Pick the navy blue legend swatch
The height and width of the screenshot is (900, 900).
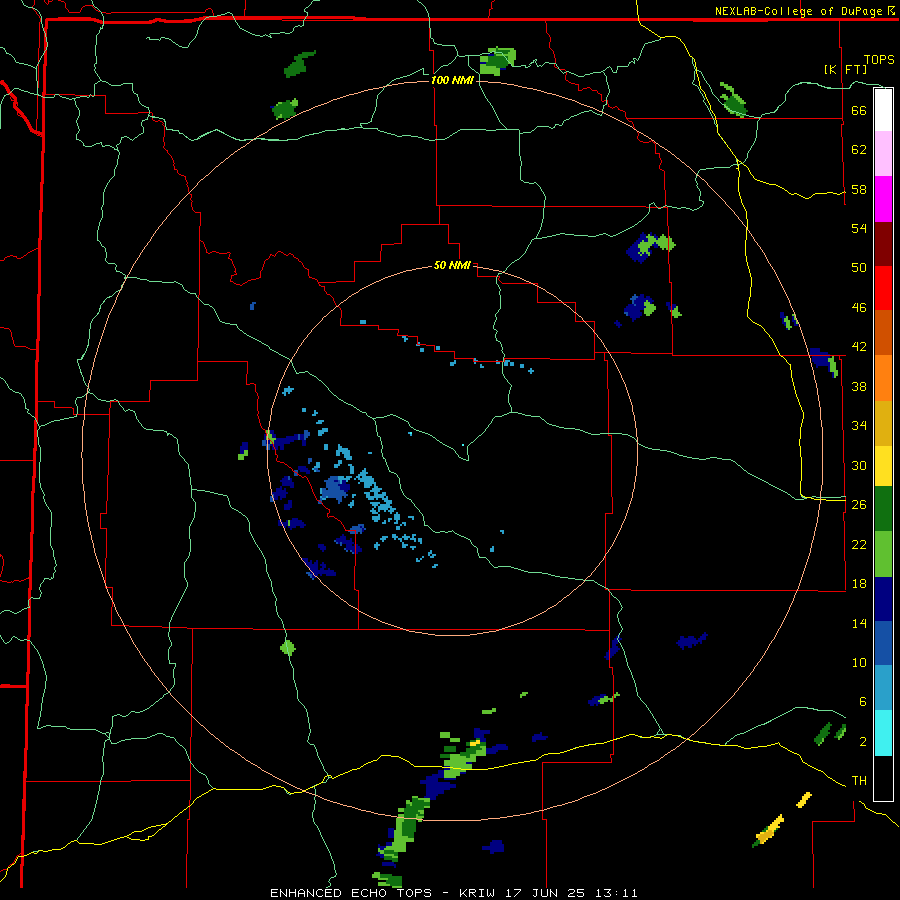pyautogui.click(x=883, y=599)
